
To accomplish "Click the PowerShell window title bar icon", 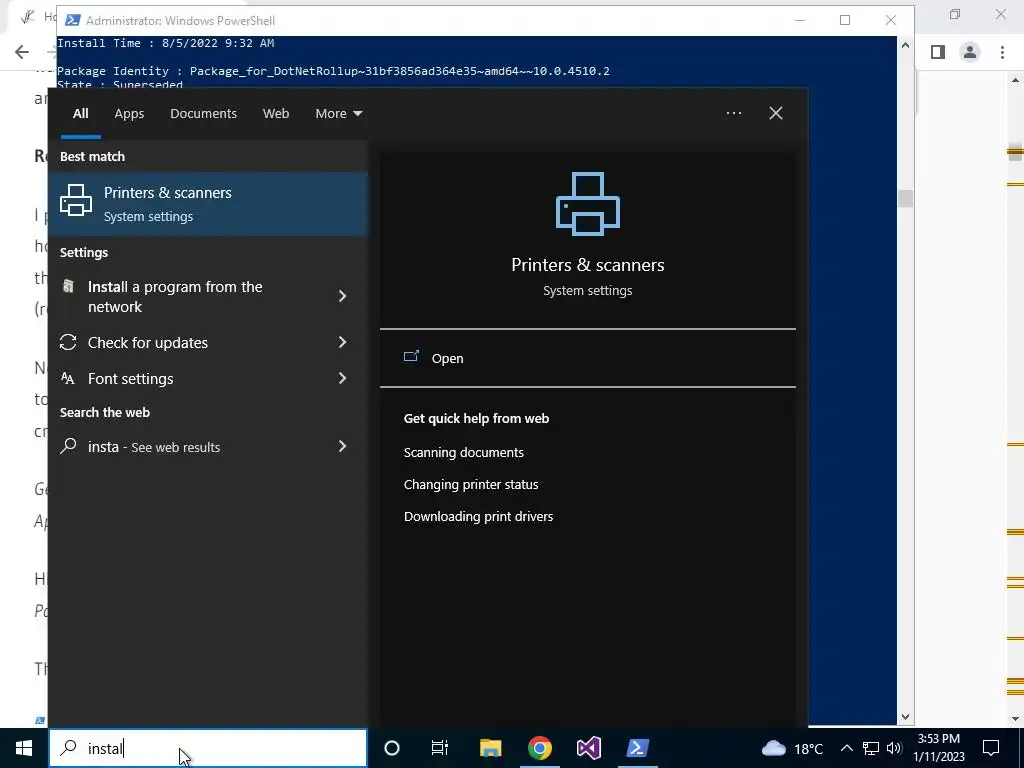I will pos(73,20).
